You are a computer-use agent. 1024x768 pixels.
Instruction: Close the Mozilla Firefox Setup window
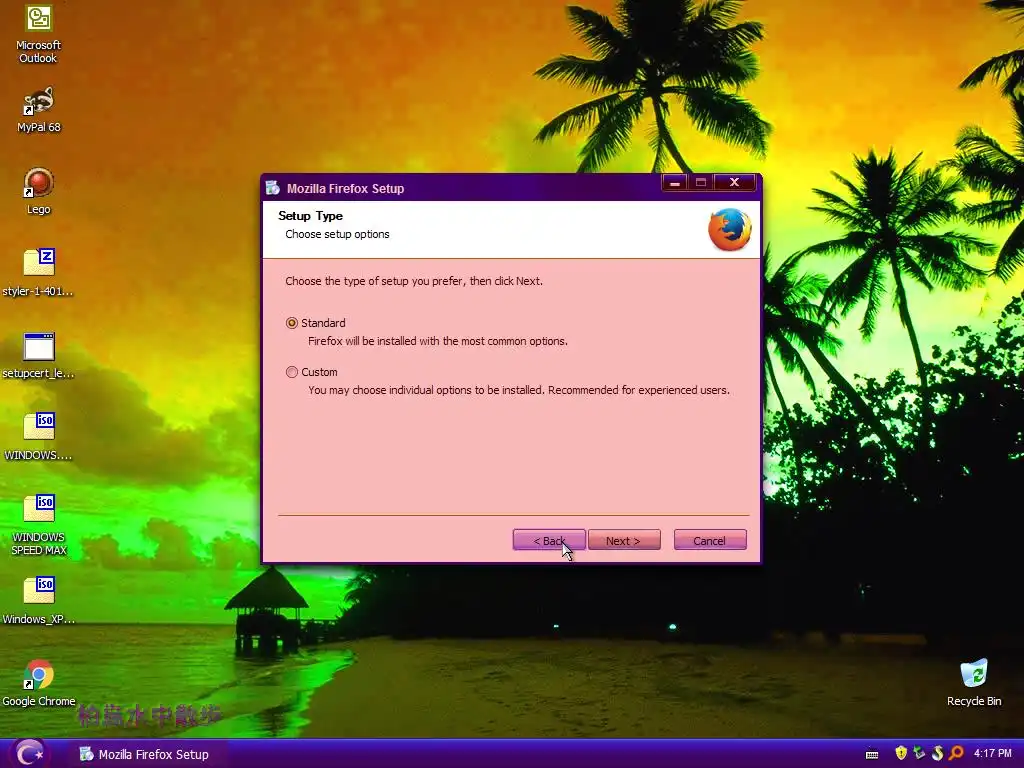pos(734,182)
